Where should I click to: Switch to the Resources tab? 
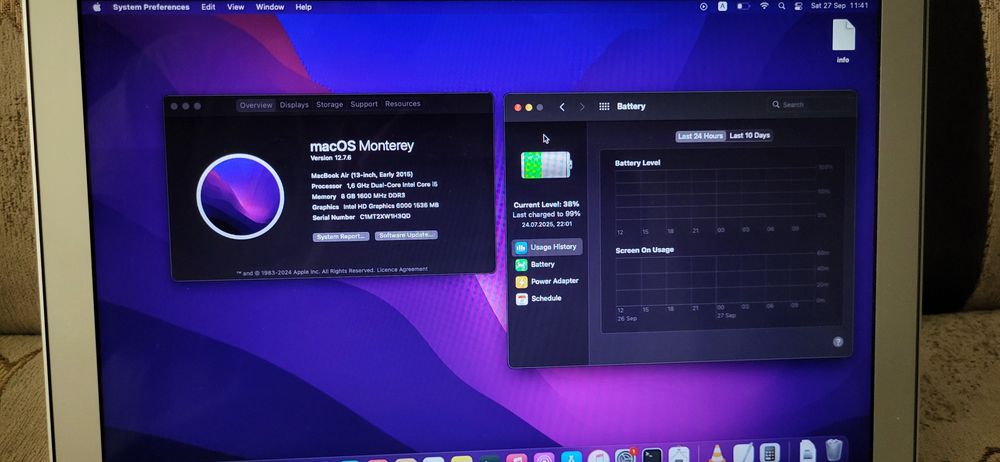(x=402, y=103)
